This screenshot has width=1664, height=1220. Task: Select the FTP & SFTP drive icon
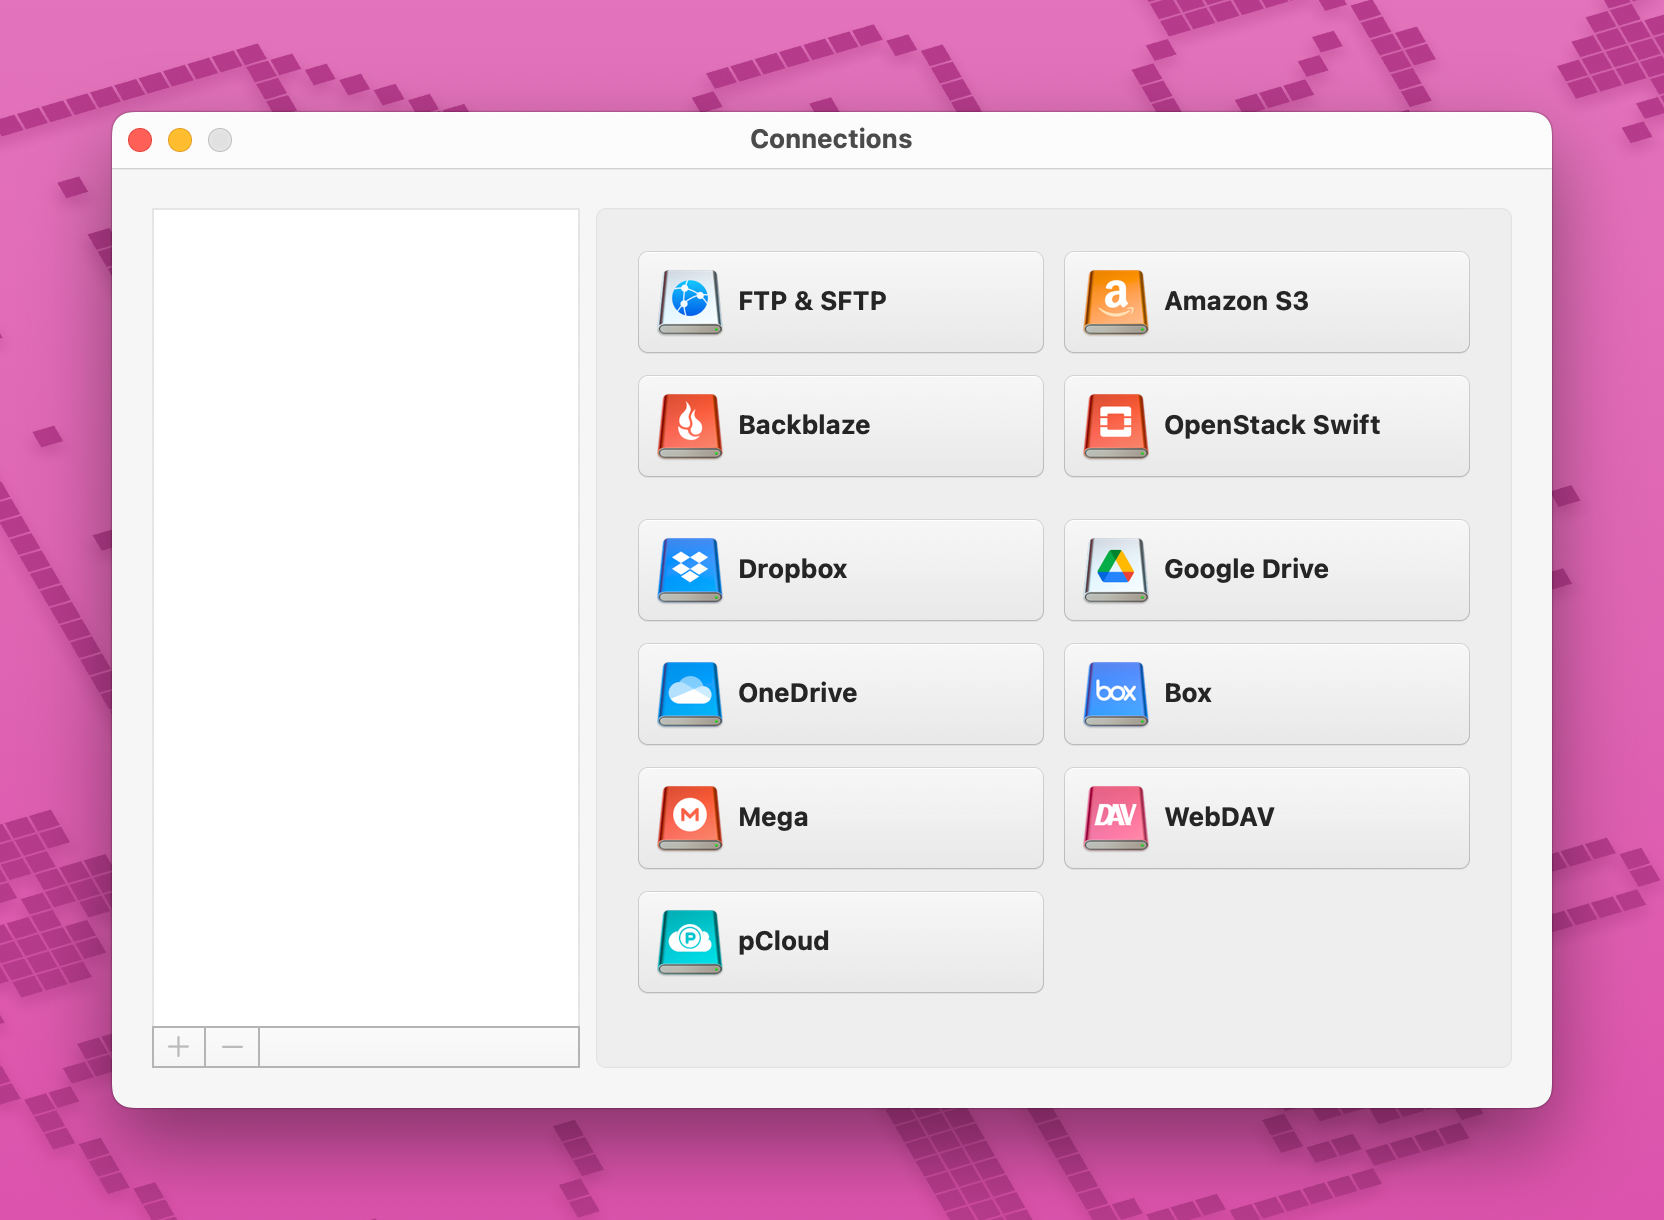(x=688, y=301)
